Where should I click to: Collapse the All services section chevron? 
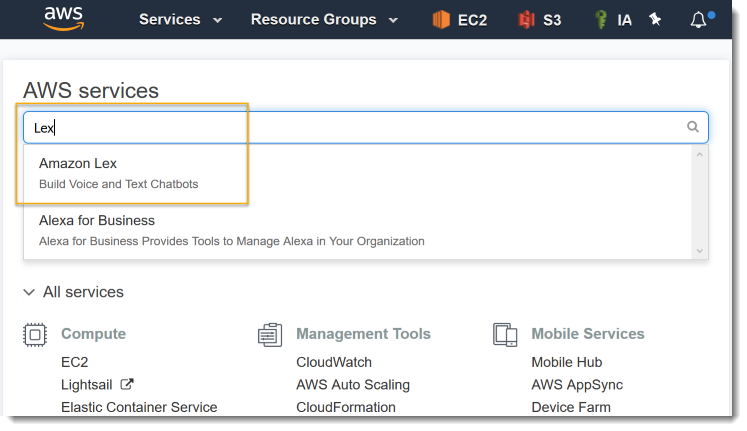[x=29, y=292]
